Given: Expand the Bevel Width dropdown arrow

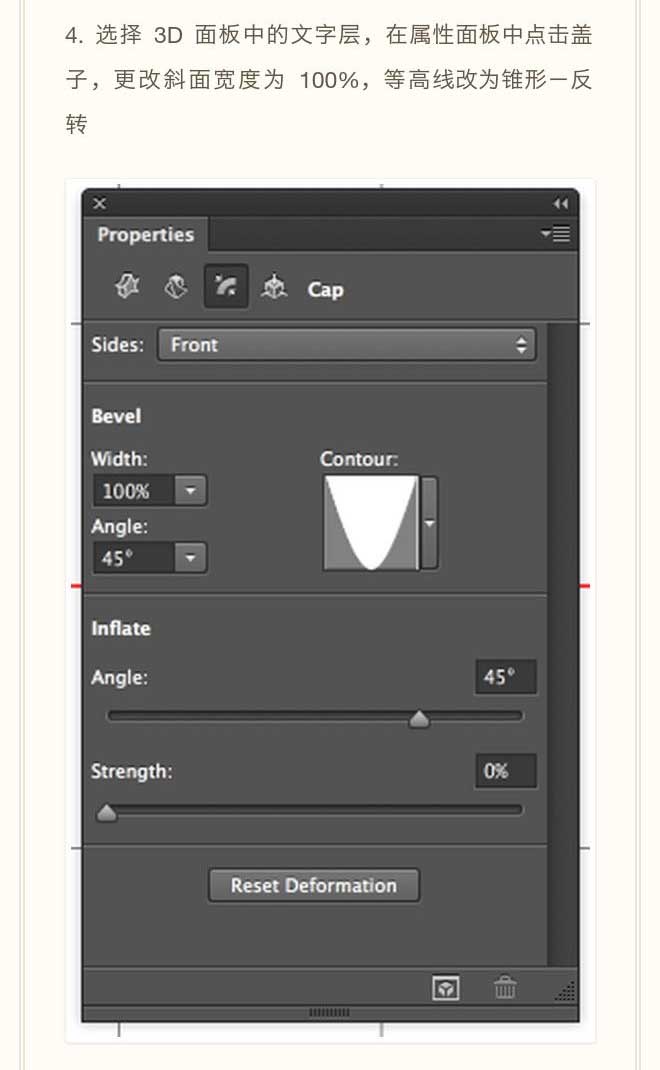Looking at the screenshot, I should click(191, 491).
